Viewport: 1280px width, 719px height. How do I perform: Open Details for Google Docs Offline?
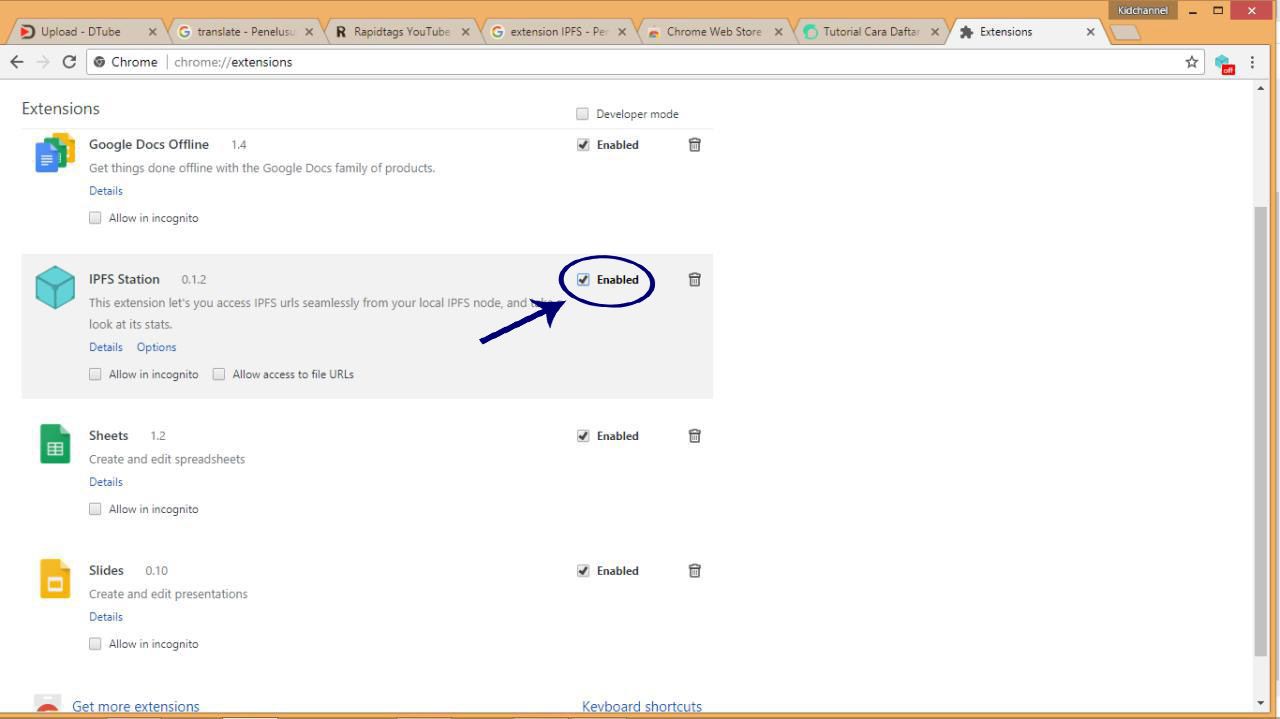pyautogui.click(x=106, y=191)
